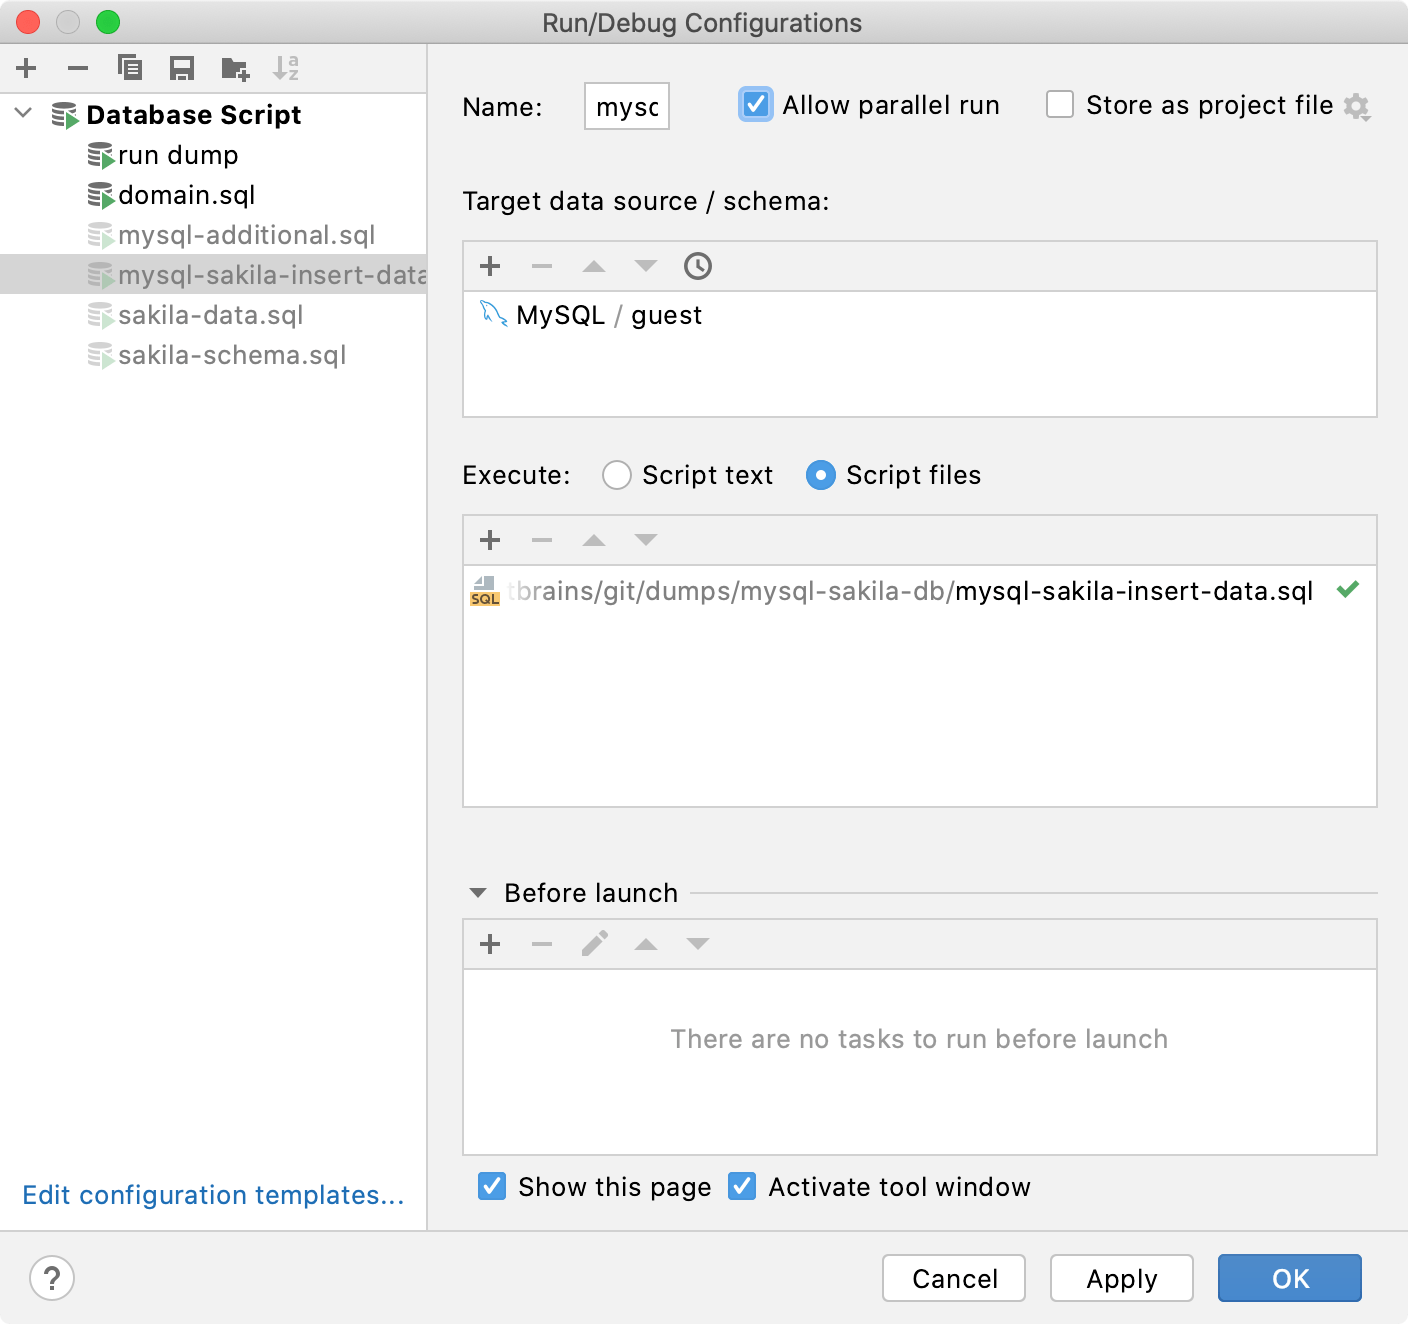Select the Script text radio button
Image resolution: width=1408 pixels, height=1324 pixels.
(x=617, y=476)
